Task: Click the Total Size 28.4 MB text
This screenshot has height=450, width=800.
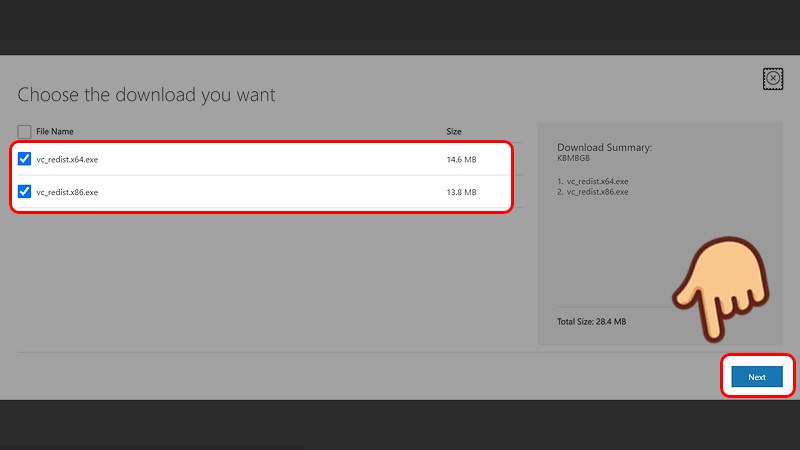Action: coord(591,321)
